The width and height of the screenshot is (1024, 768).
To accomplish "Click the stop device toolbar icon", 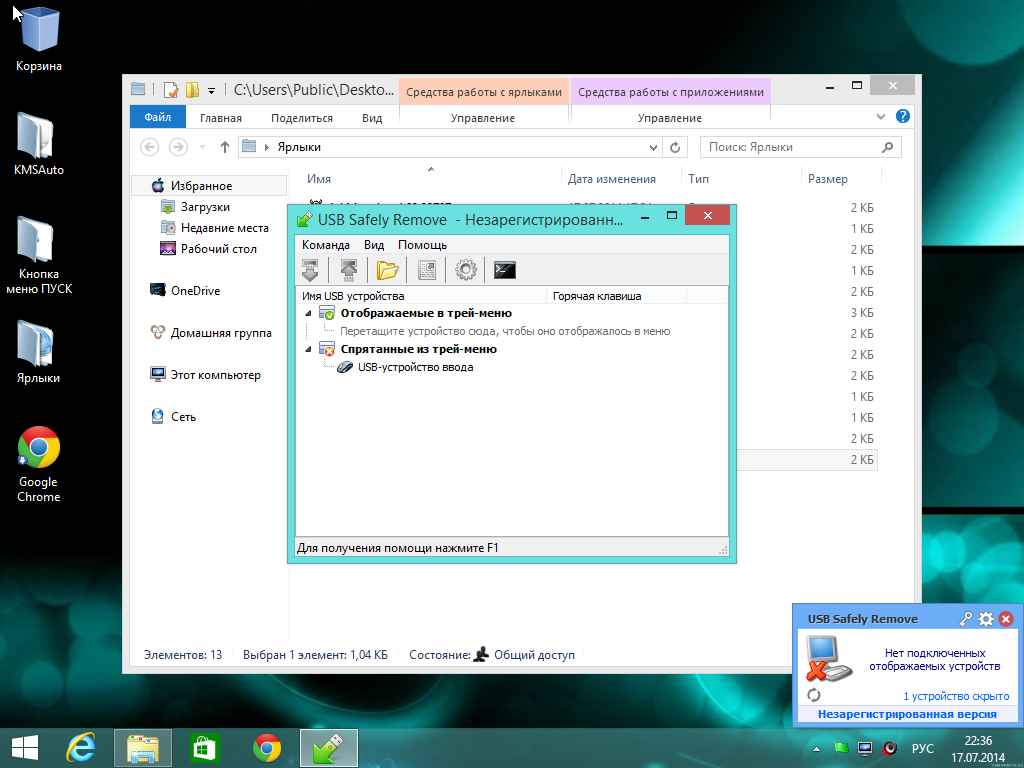I will pos(310,270).
